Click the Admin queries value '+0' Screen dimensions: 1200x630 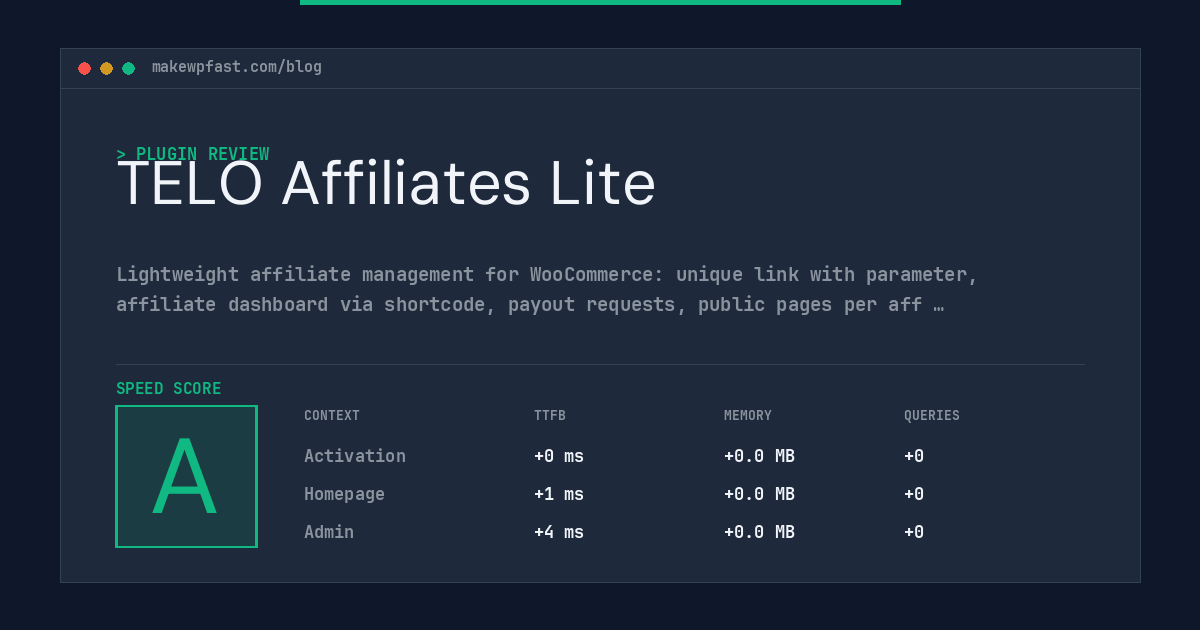(914, 532)
